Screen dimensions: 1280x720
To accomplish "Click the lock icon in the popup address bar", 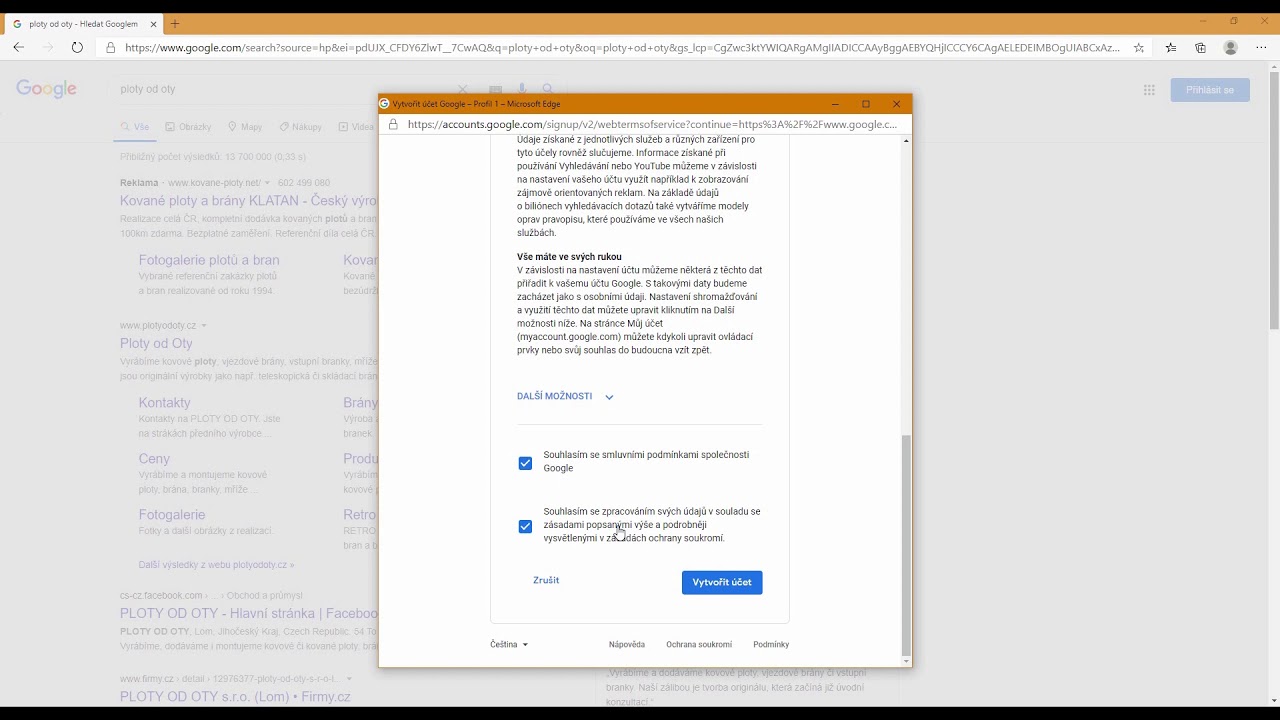I will coord(393,124).
